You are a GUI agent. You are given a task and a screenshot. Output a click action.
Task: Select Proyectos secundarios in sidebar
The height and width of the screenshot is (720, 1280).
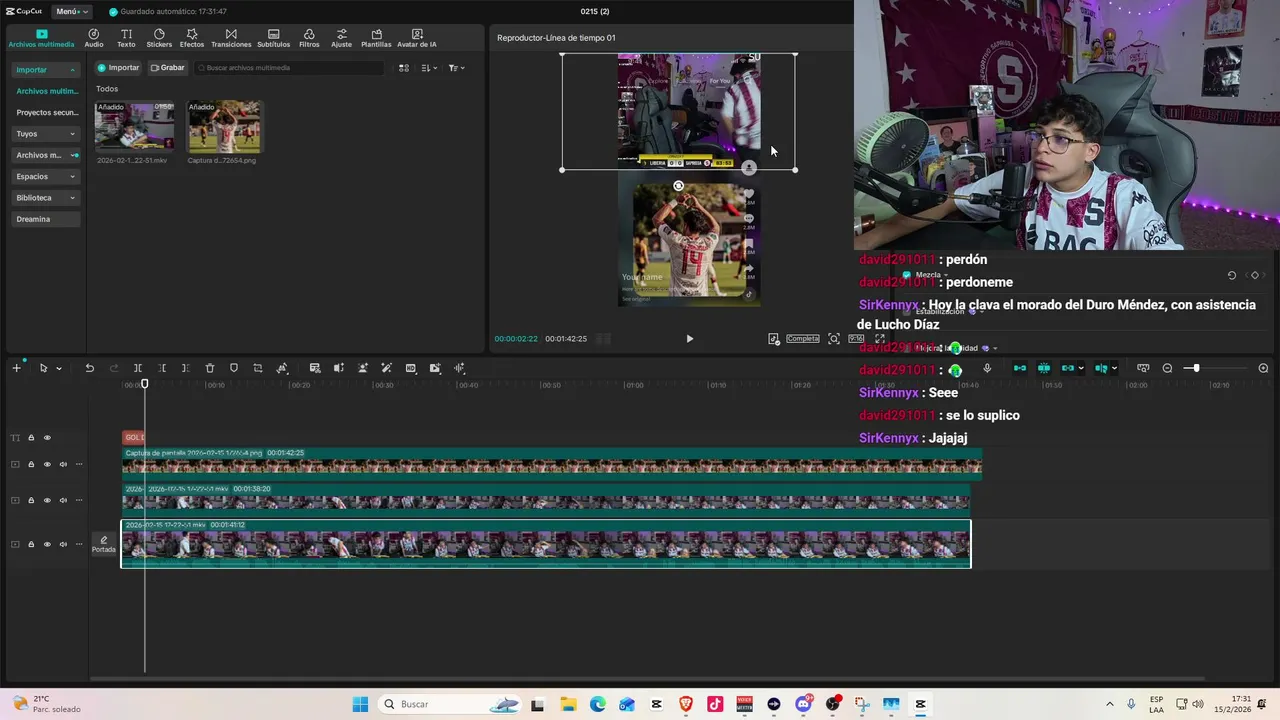(46, 113)
